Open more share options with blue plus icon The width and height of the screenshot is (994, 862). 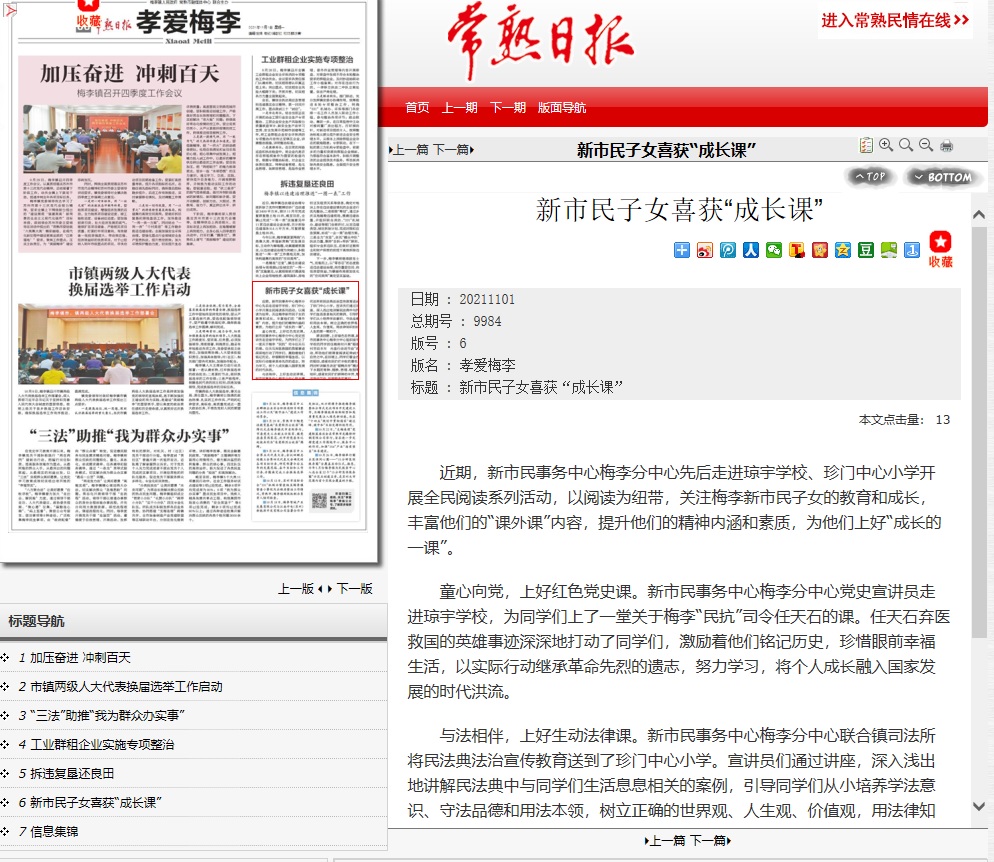(682, 250)
